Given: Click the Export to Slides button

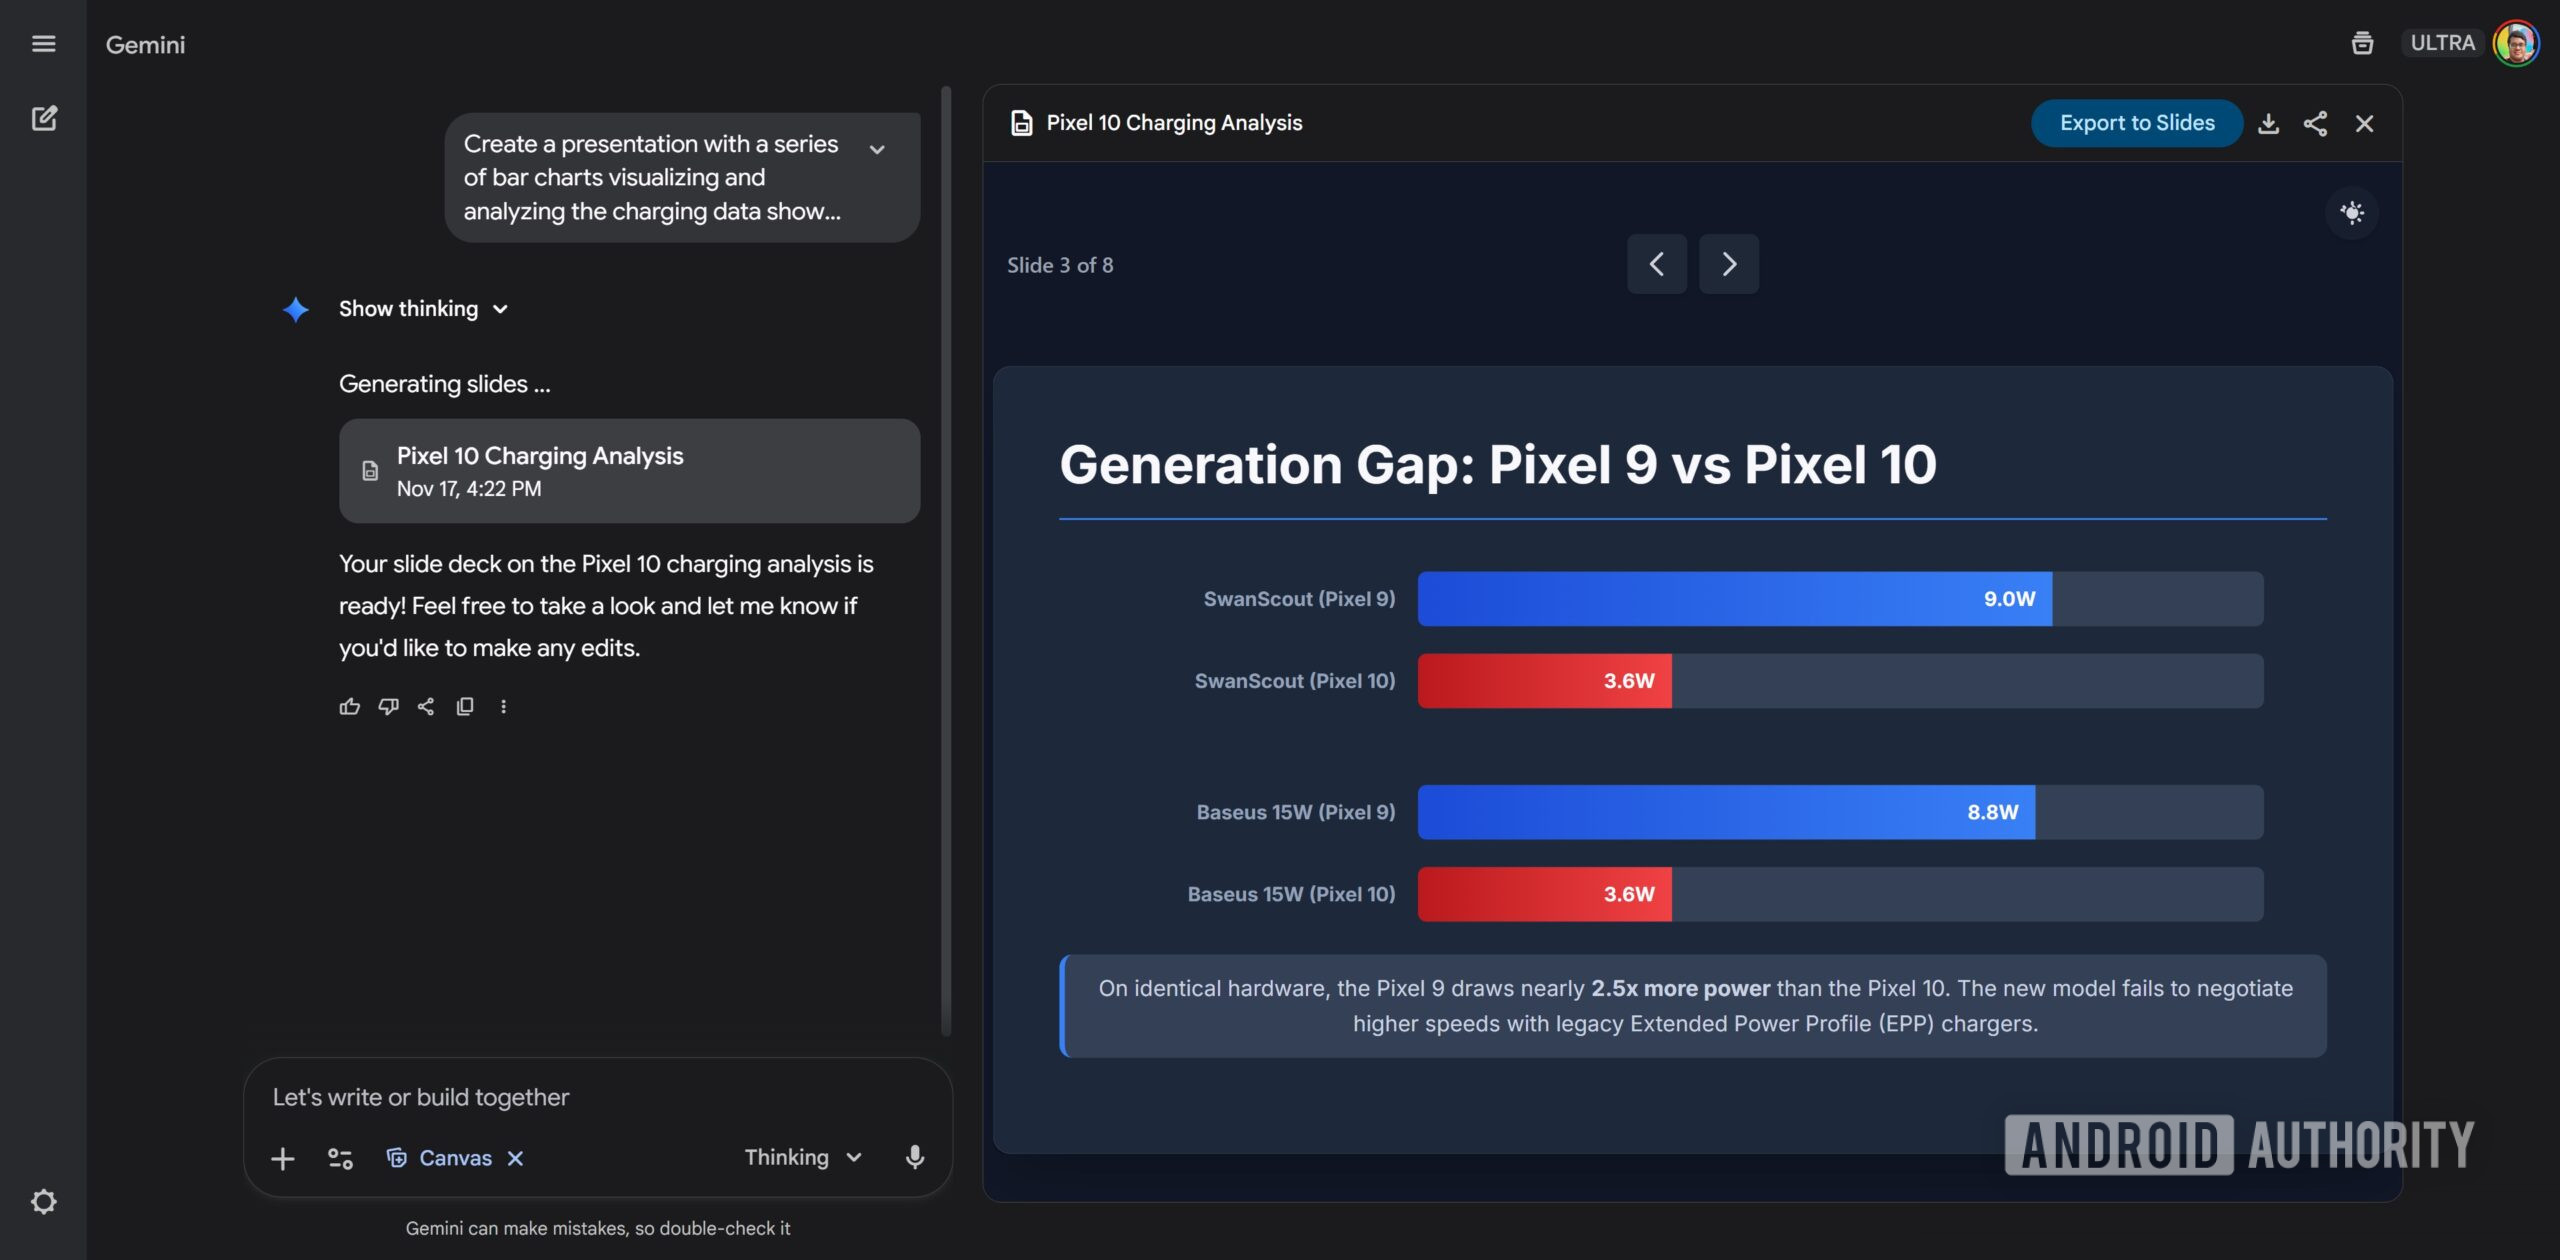Looking at the screenshot, I should [x=2136, y=123].
